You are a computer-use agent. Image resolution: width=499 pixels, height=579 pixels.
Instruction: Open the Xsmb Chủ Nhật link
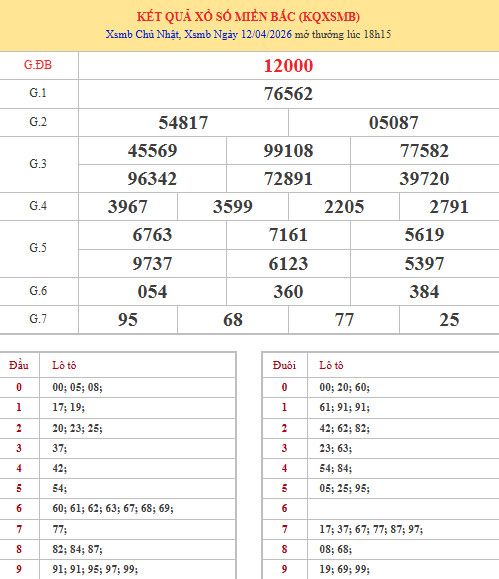[143, 34]
